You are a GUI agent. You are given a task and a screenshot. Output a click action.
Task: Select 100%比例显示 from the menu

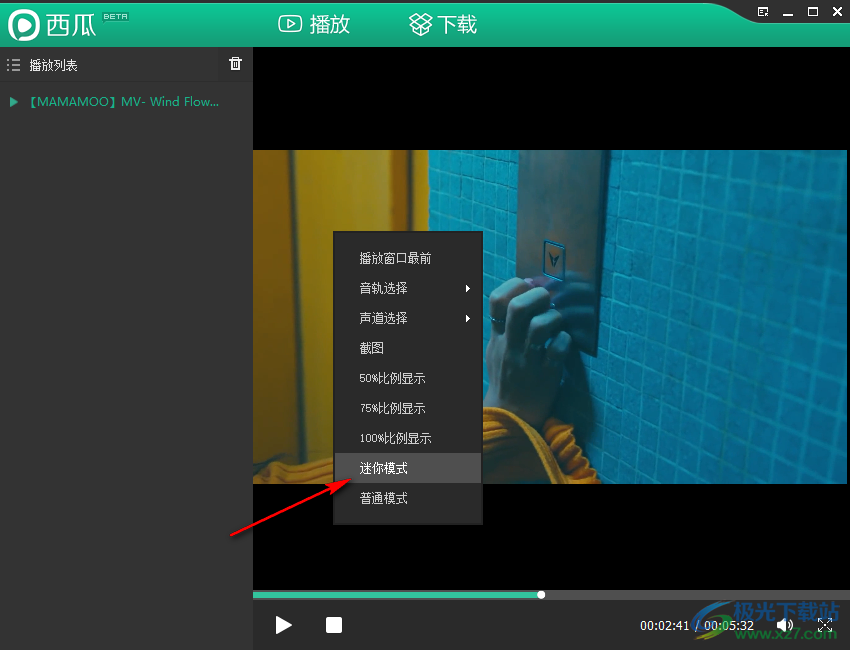click(x=408, y=438)
